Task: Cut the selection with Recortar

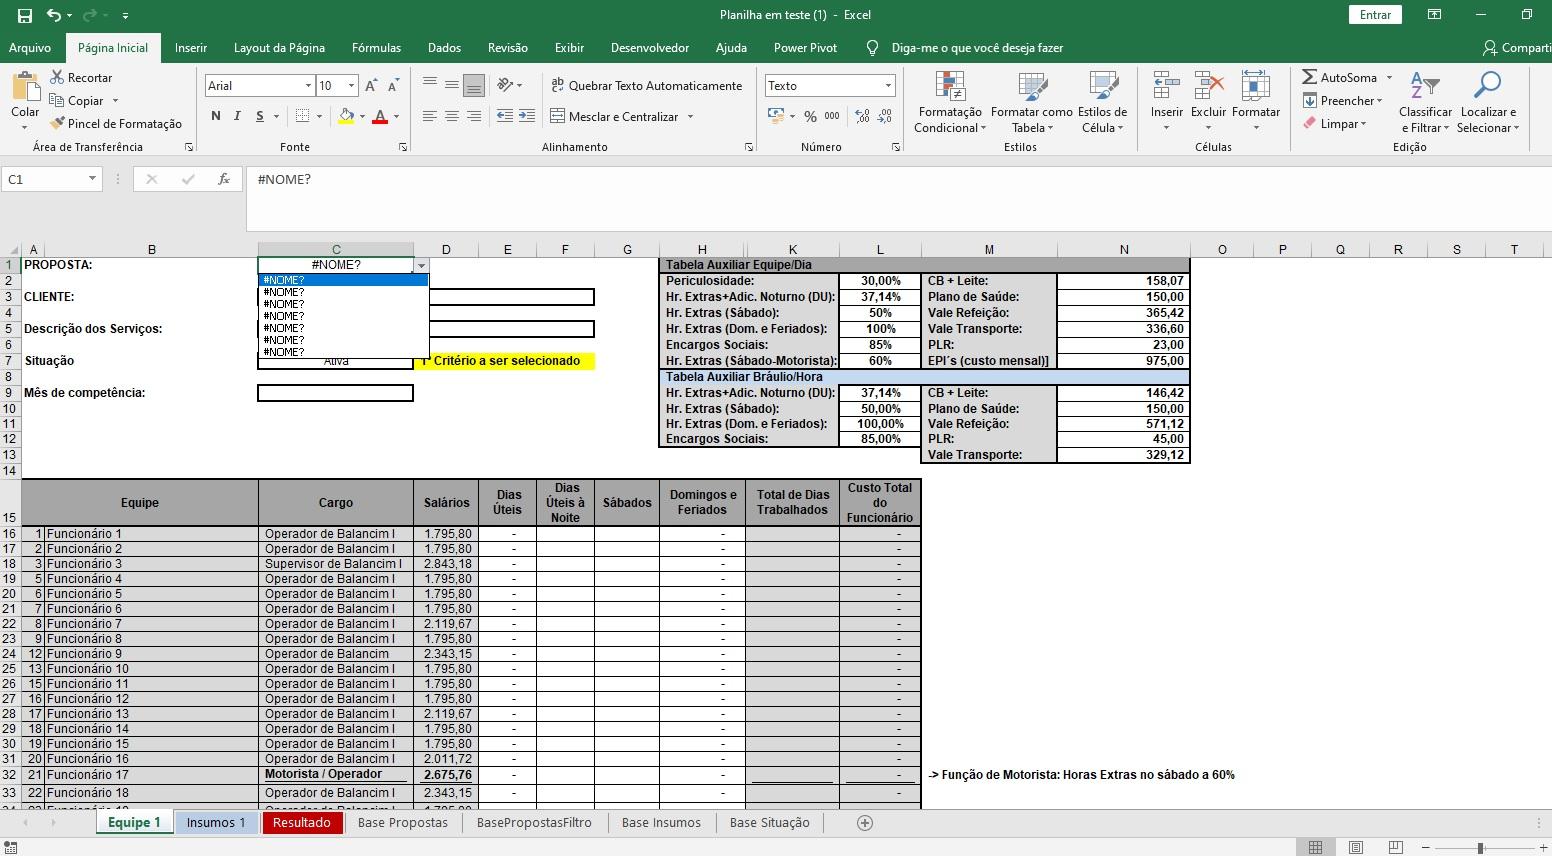Action: pos(80,77)
